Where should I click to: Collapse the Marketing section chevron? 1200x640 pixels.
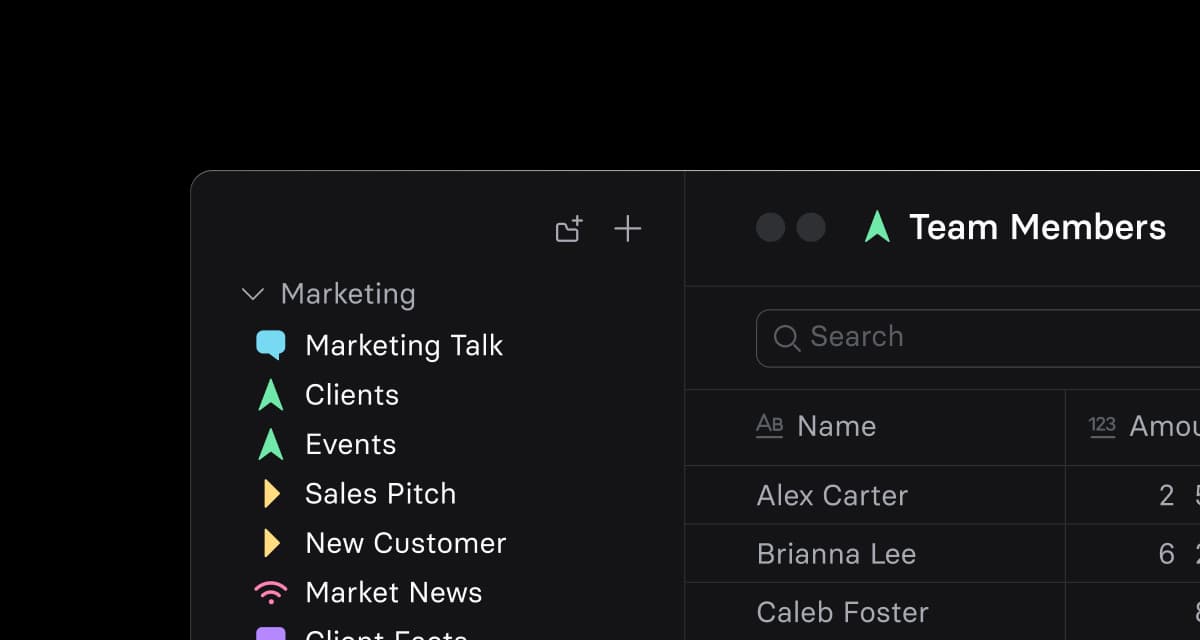[x=253, y=294]
